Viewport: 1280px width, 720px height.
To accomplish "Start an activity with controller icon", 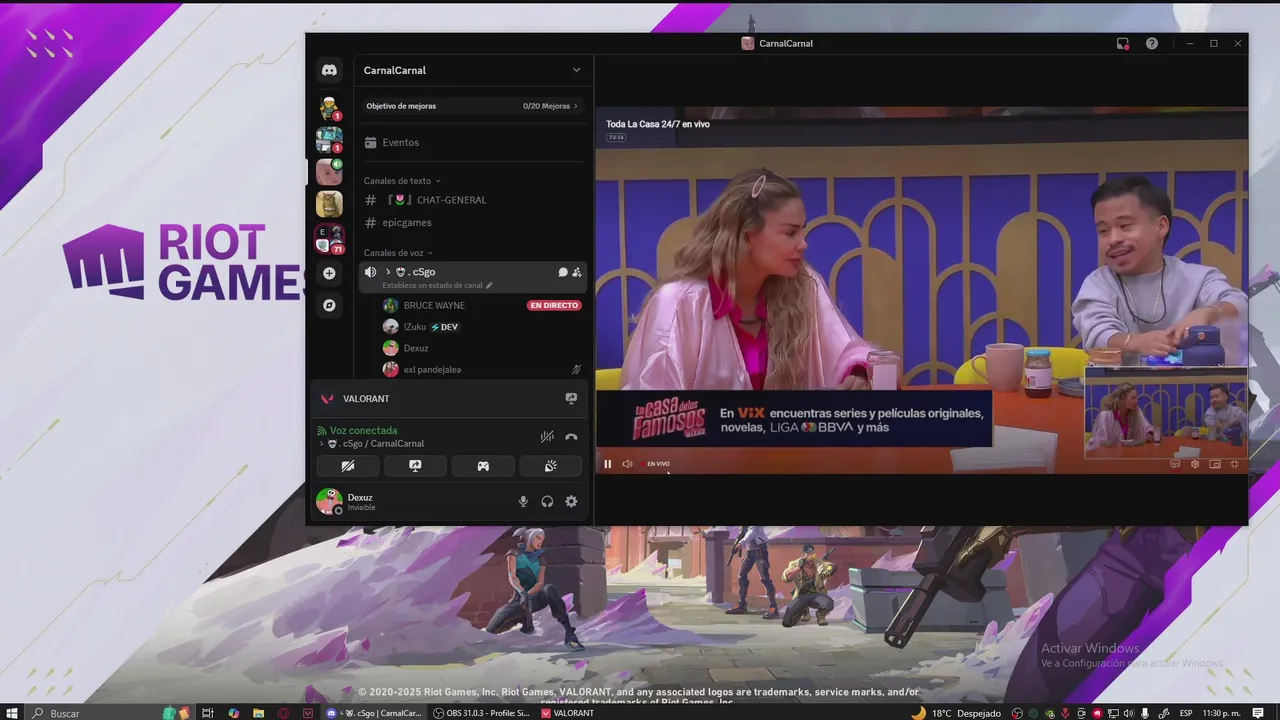I will [x=483, y=466].
